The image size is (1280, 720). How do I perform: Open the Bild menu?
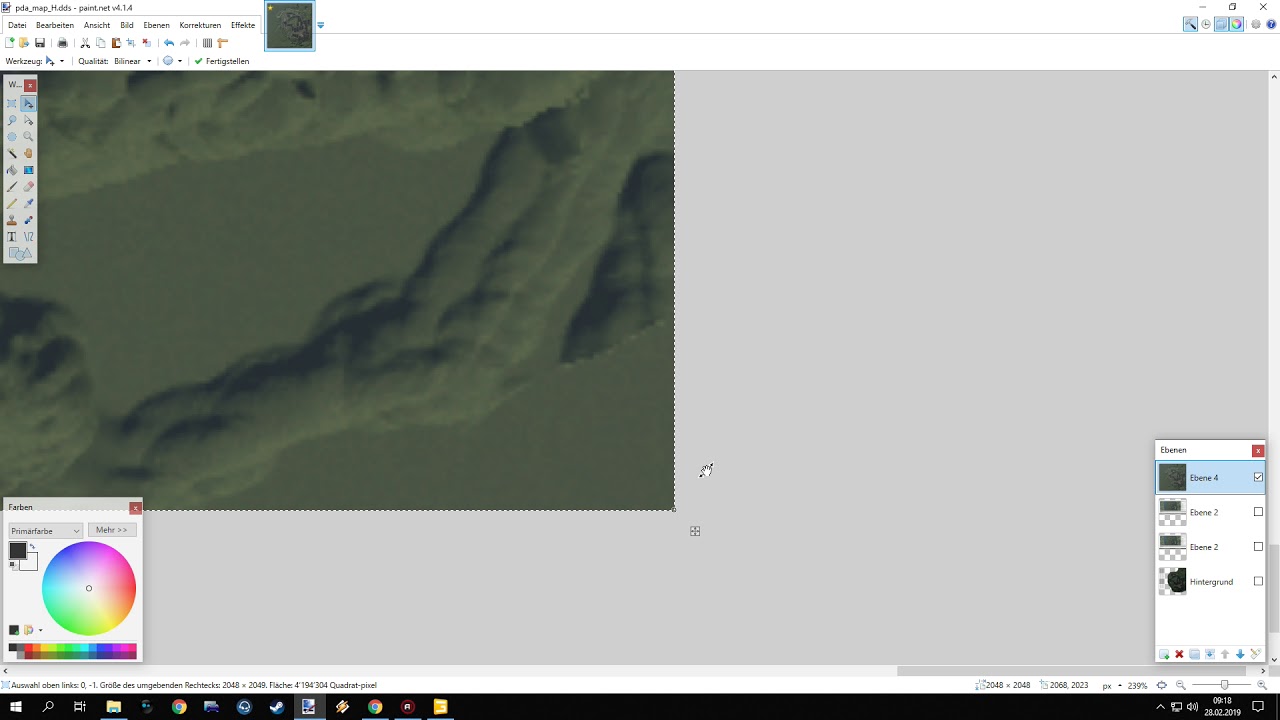click(127, 25)
